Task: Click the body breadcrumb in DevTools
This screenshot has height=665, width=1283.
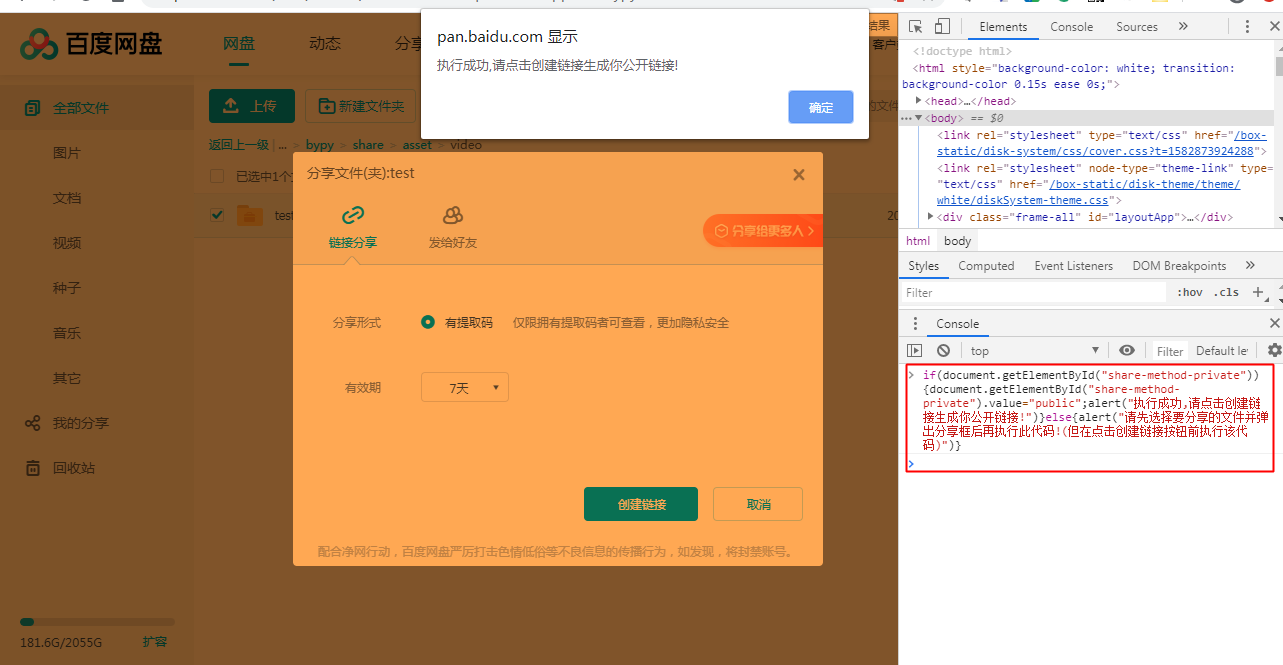Action: (957, 241)
